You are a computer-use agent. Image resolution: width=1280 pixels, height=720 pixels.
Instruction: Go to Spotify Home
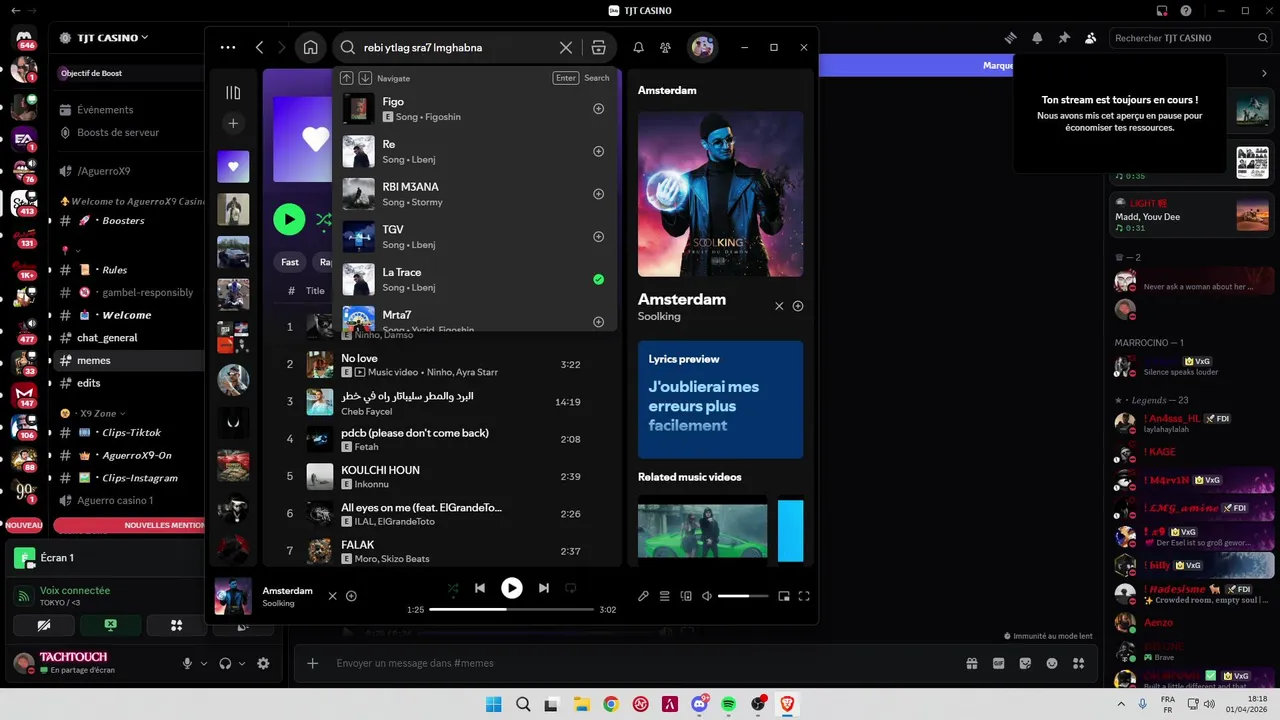click(x=310, y=47)
